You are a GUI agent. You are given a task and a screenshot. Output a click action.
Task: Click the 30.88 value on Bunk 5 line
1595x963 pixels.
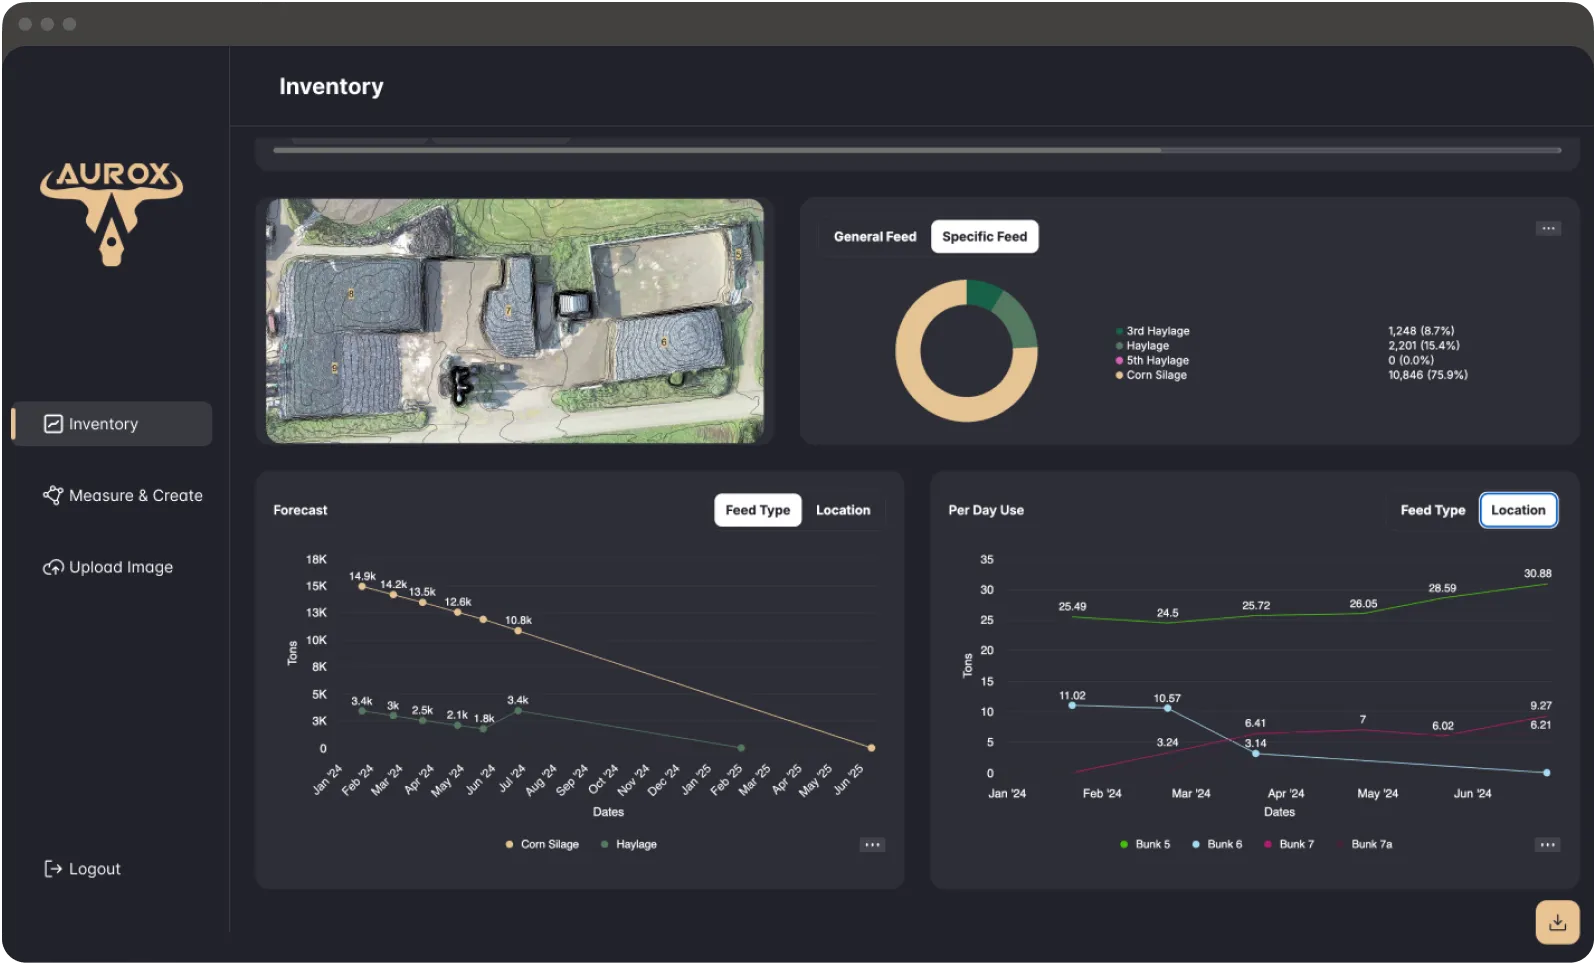pyautogui.click(x=1537, y=574)
